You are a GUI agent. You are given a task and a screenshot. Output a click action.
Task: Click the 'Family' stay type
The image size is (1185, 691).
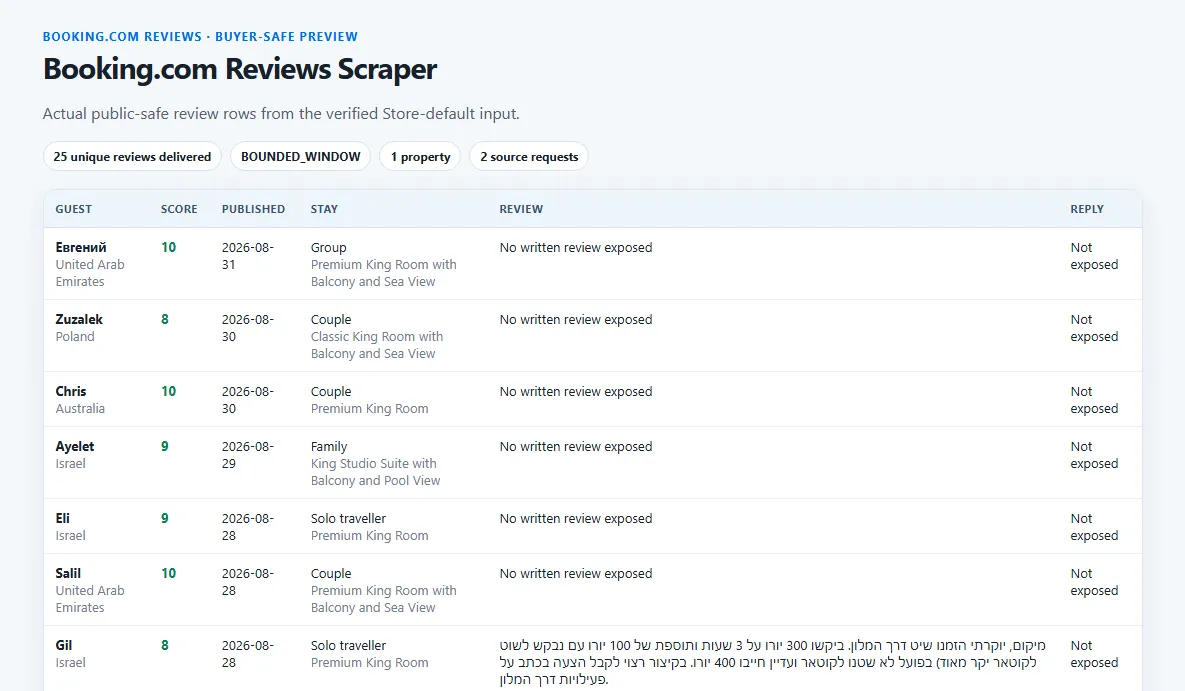coord(329,446)
